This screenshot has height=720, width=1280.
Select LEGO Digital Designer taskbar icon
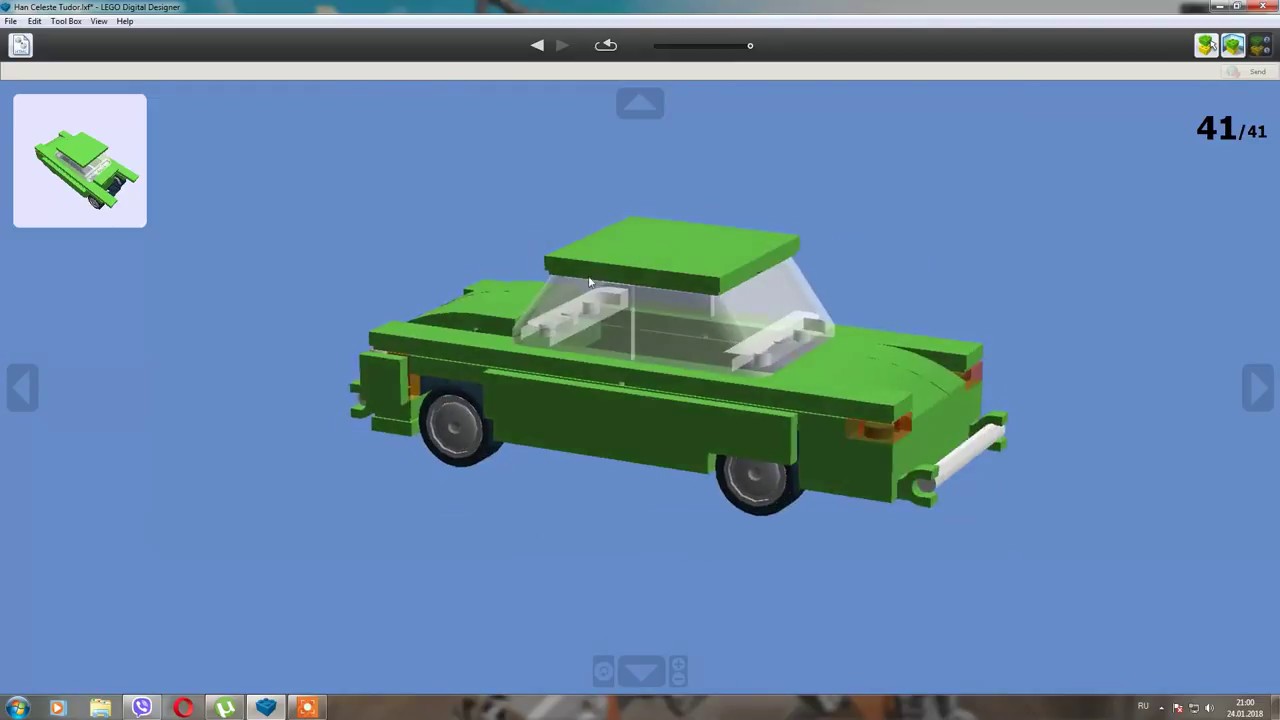point(266,707)
